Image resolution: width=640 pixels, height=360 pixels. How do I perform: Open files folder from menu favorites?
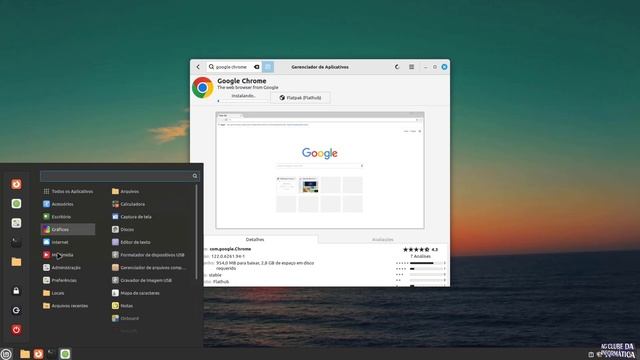pos(16,262)
